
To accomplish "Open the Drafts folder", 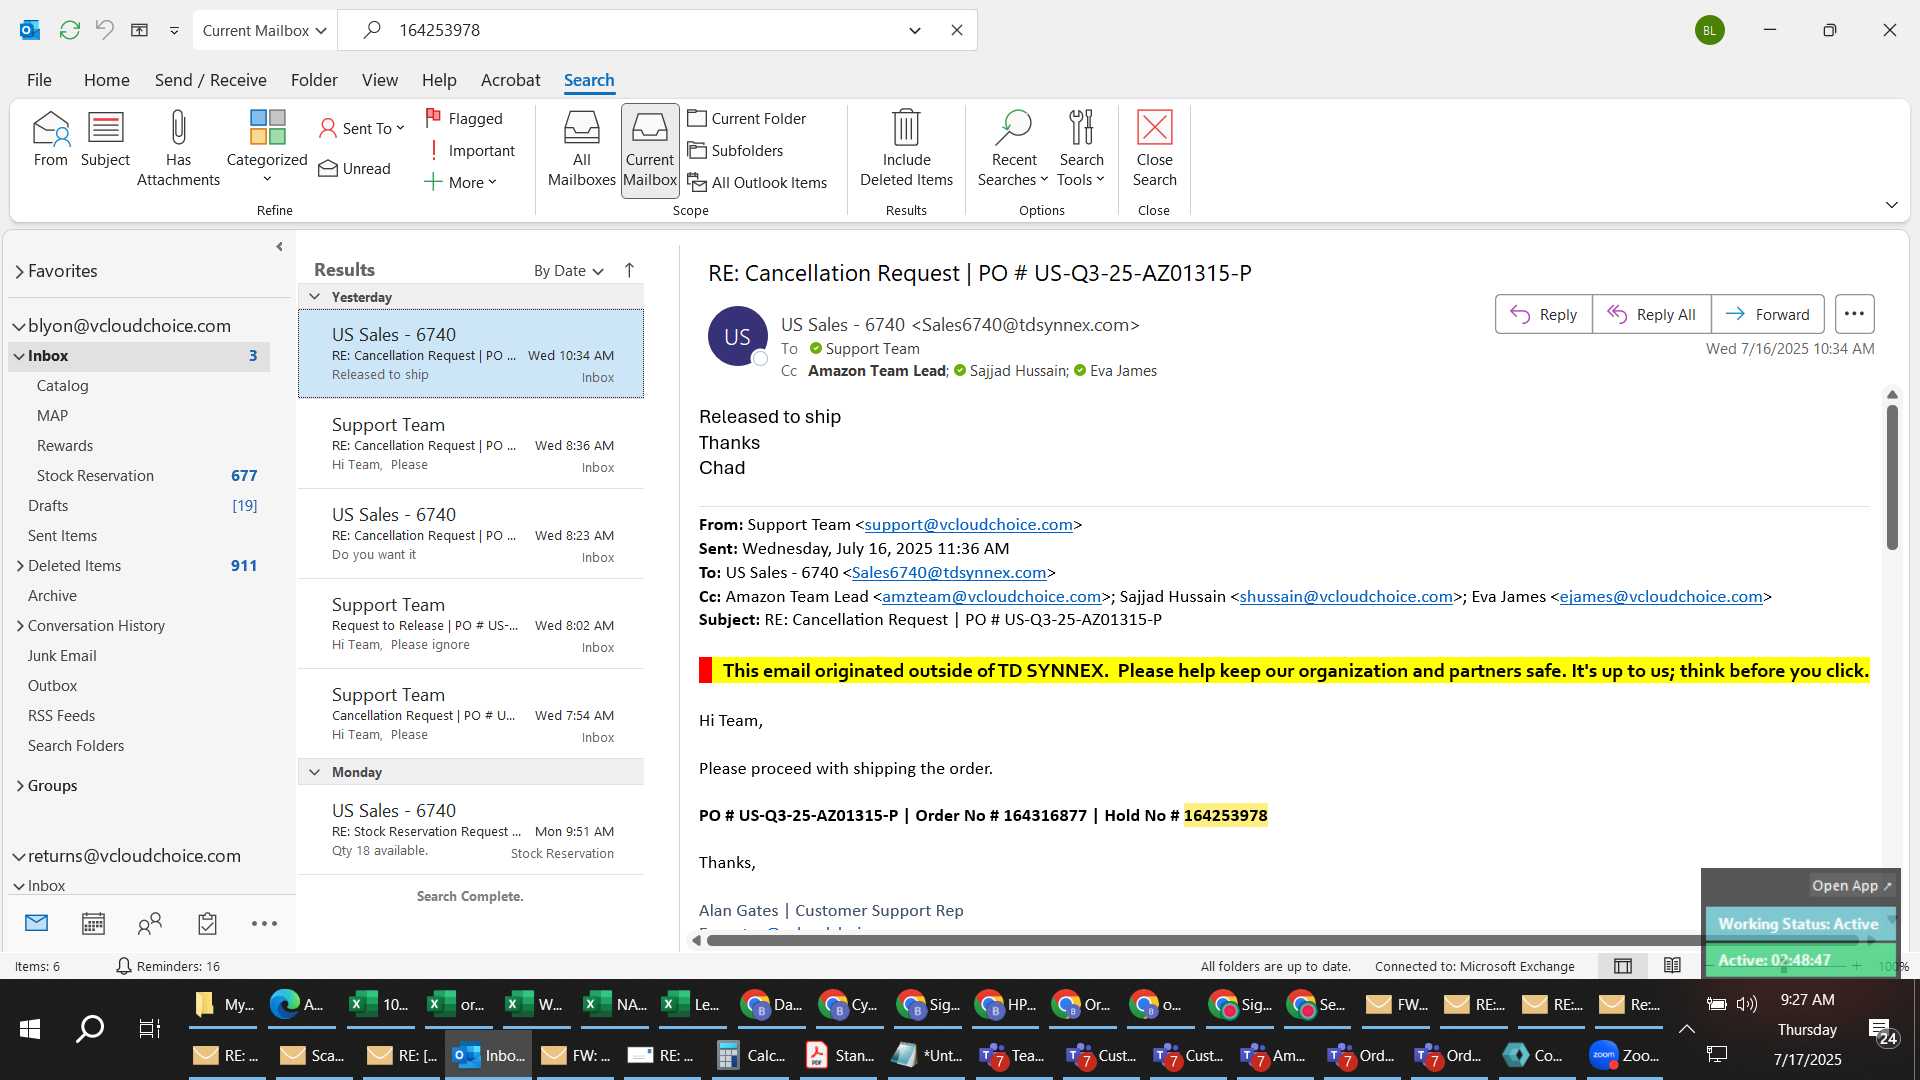I will point(48,506).
